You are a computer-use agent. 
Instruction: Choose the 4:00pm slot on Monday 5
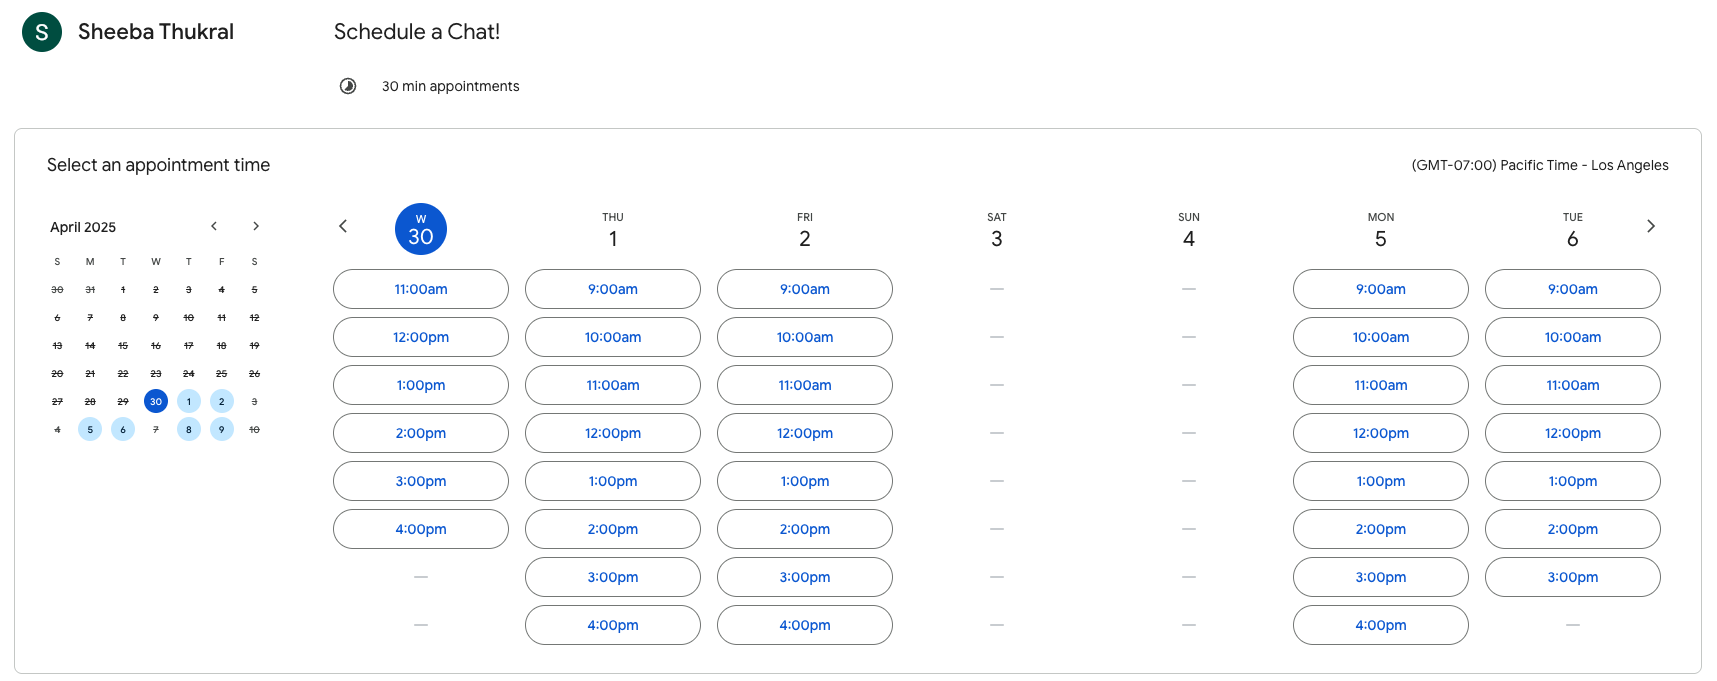(x=1381, y=625)
